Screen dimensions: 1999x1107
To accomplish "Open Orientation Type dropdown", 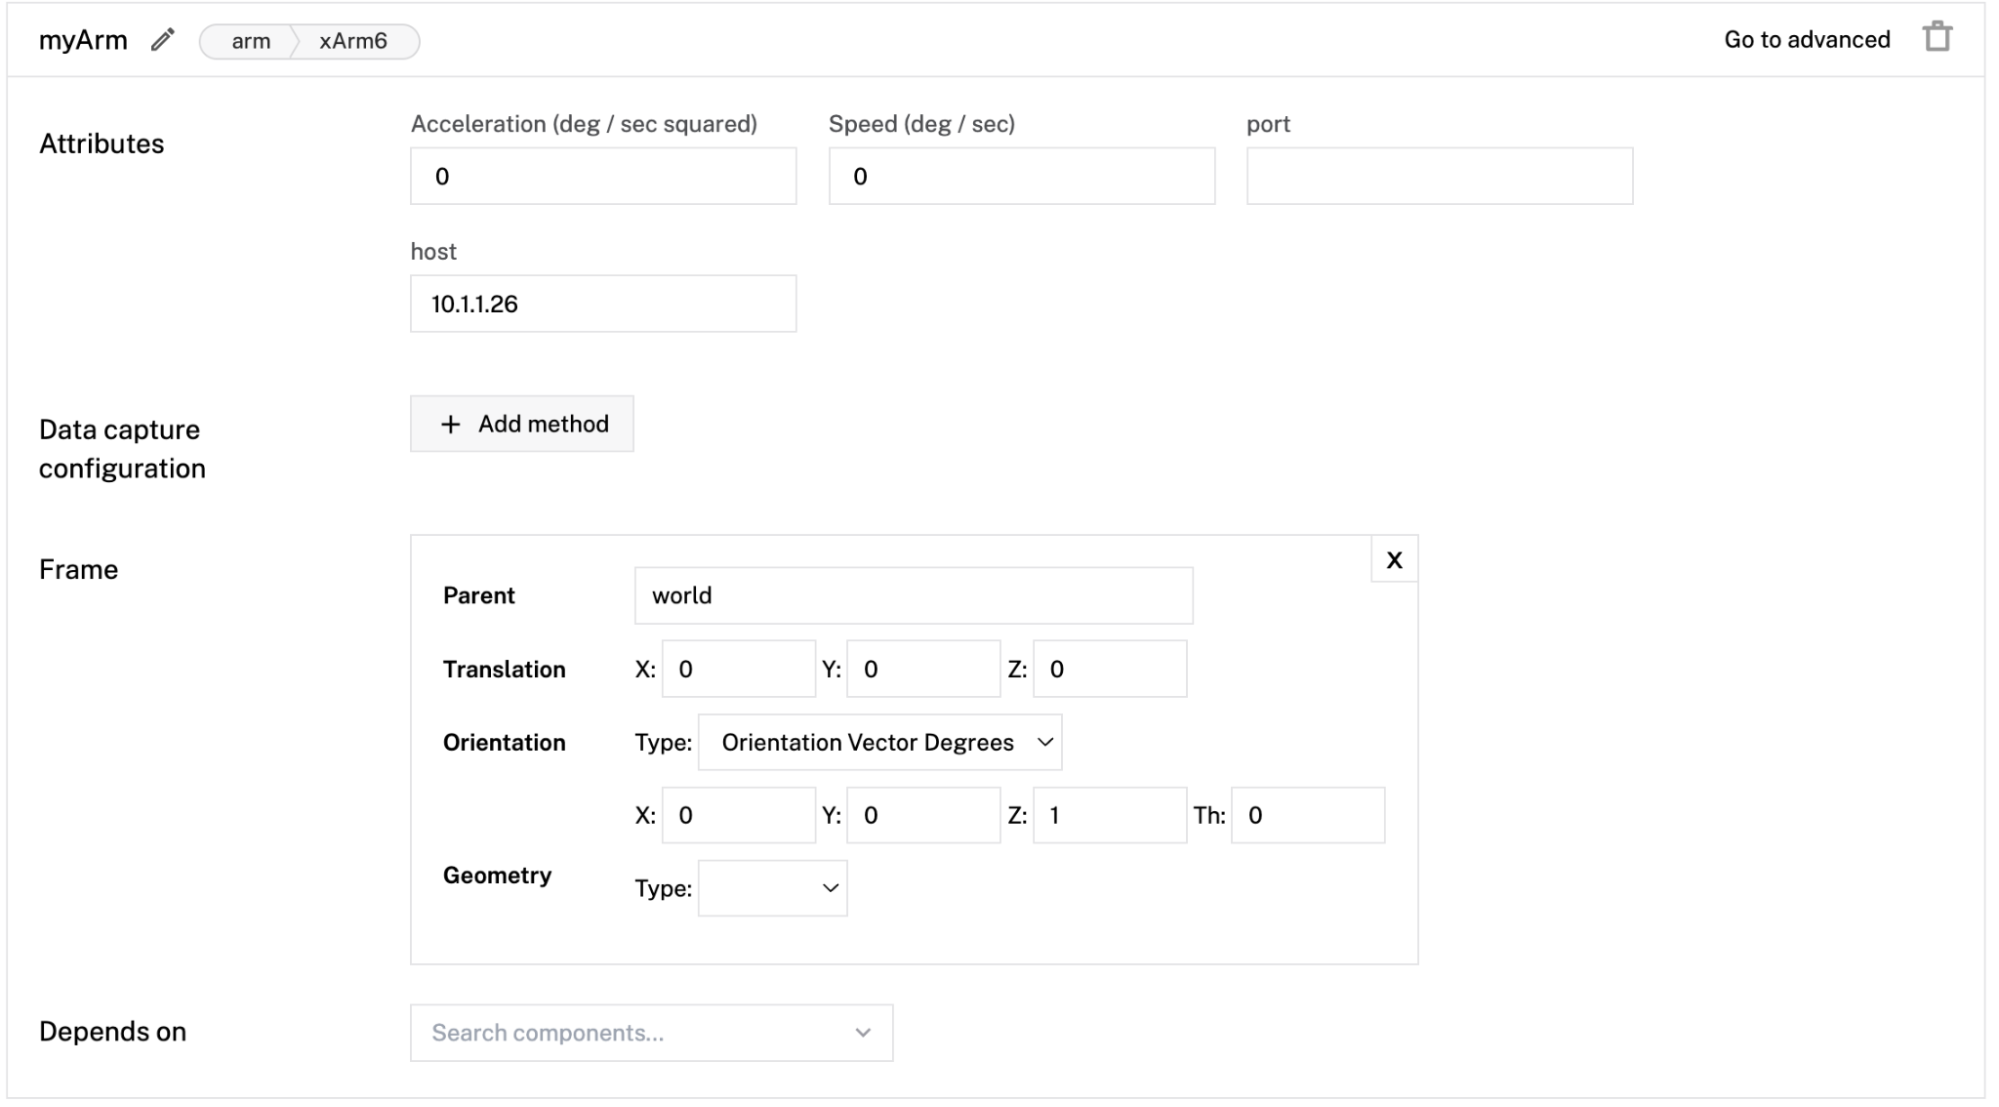I will tap(879, 742).
